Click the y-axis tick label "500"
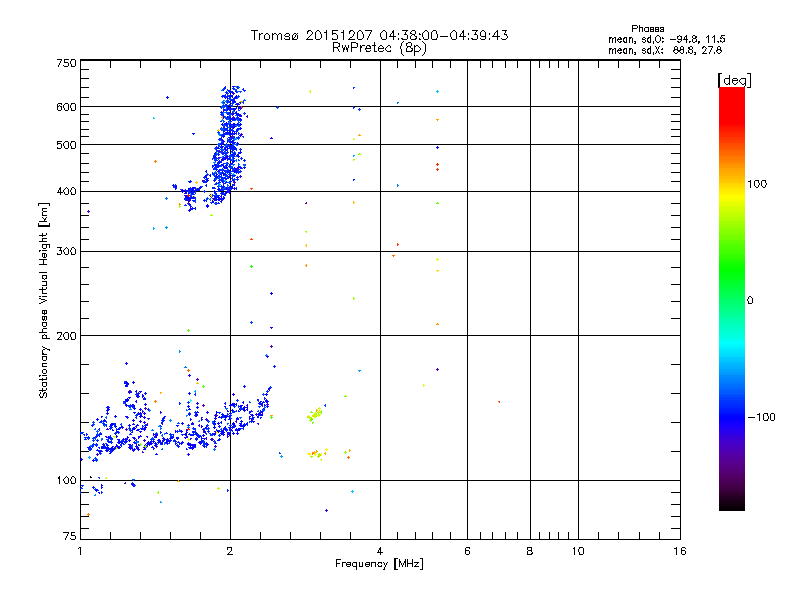 click(x=66, y=145)
